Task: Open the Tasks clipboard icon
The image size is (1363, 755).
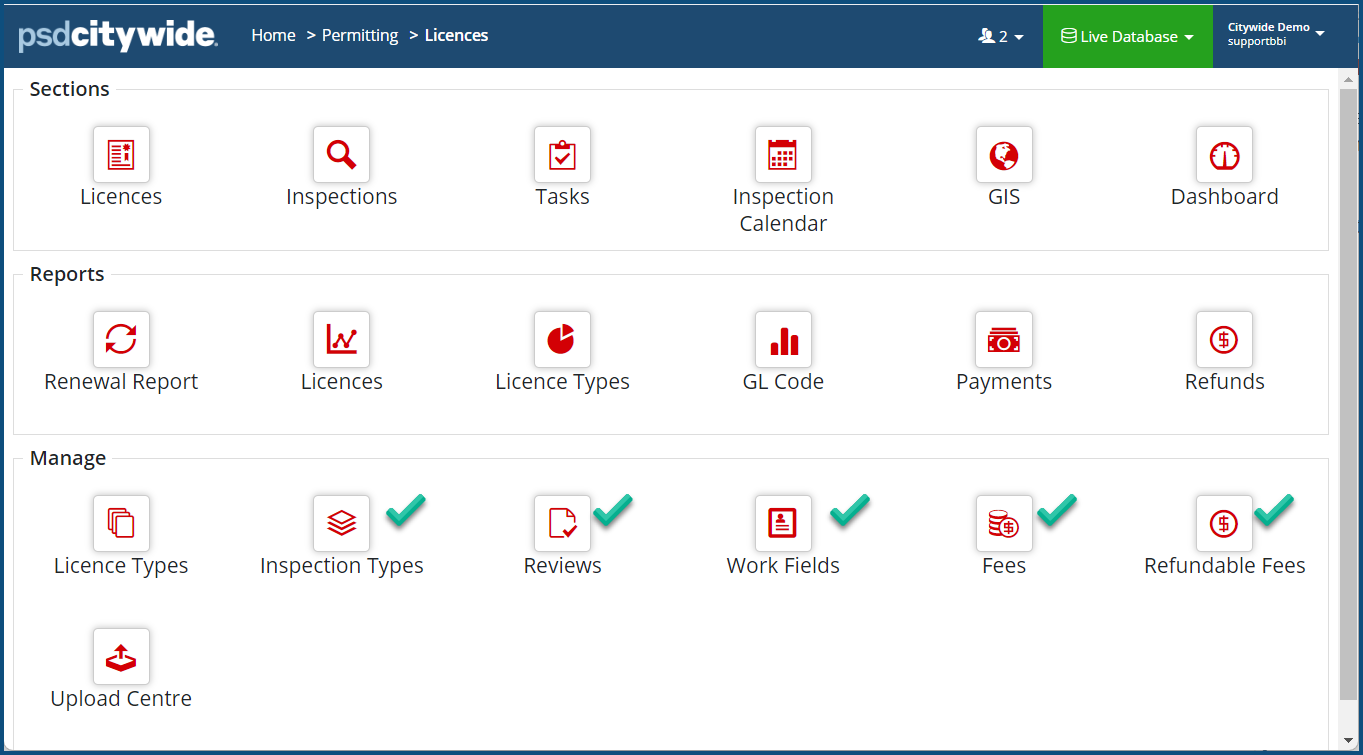Action: coord(562,155)
